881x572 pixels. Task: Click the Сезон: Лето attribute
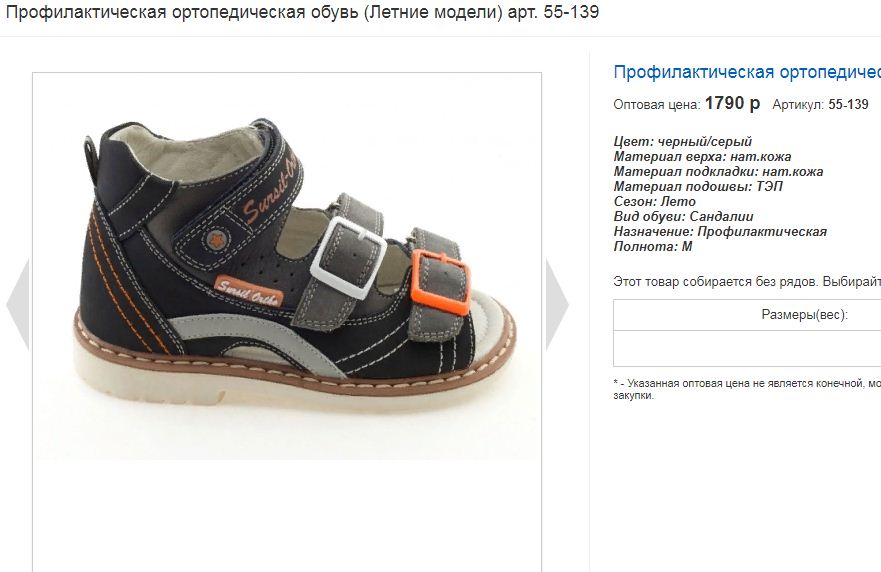[x=655, y=201]
